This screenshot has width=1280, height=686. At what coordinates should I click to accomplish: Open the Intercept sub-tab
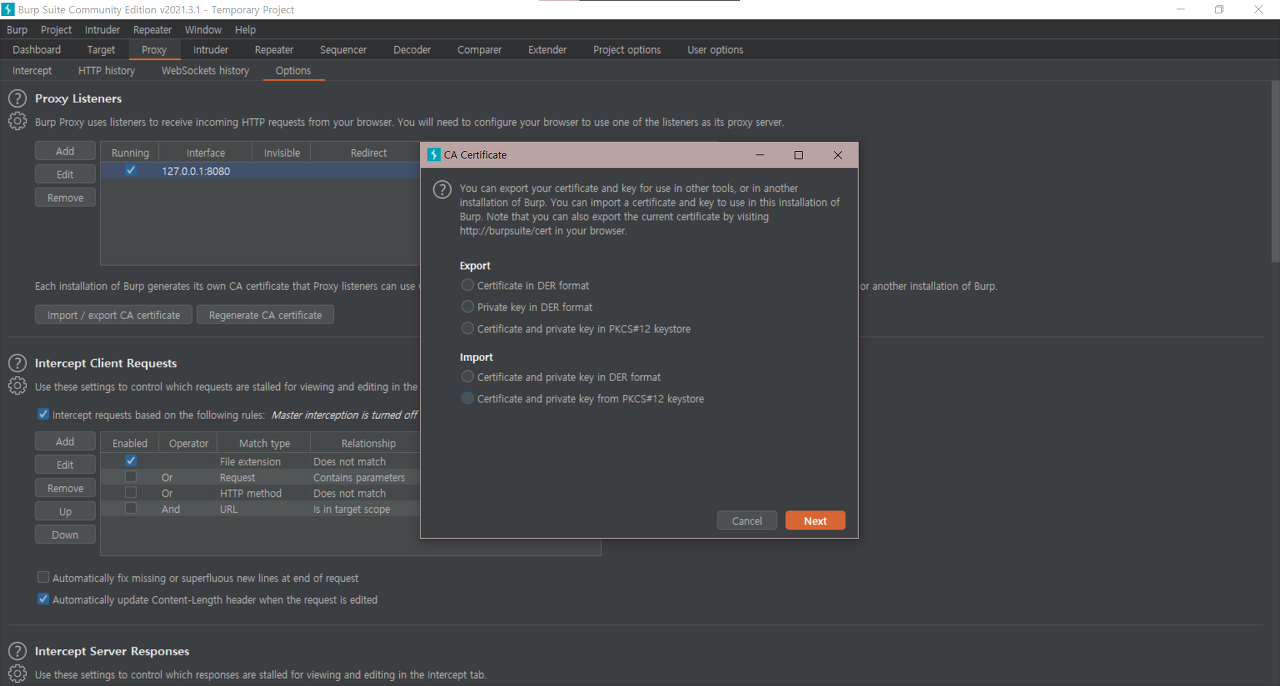point(32,71)
